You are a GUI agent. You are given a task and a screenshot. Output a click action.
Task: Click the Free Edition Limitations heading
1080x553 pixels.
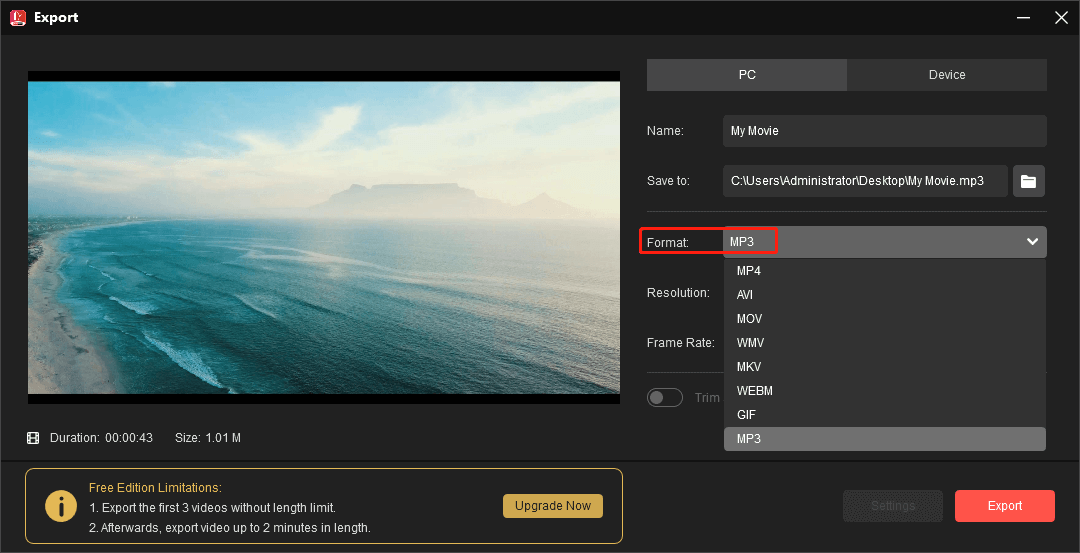tap(155, 488)
